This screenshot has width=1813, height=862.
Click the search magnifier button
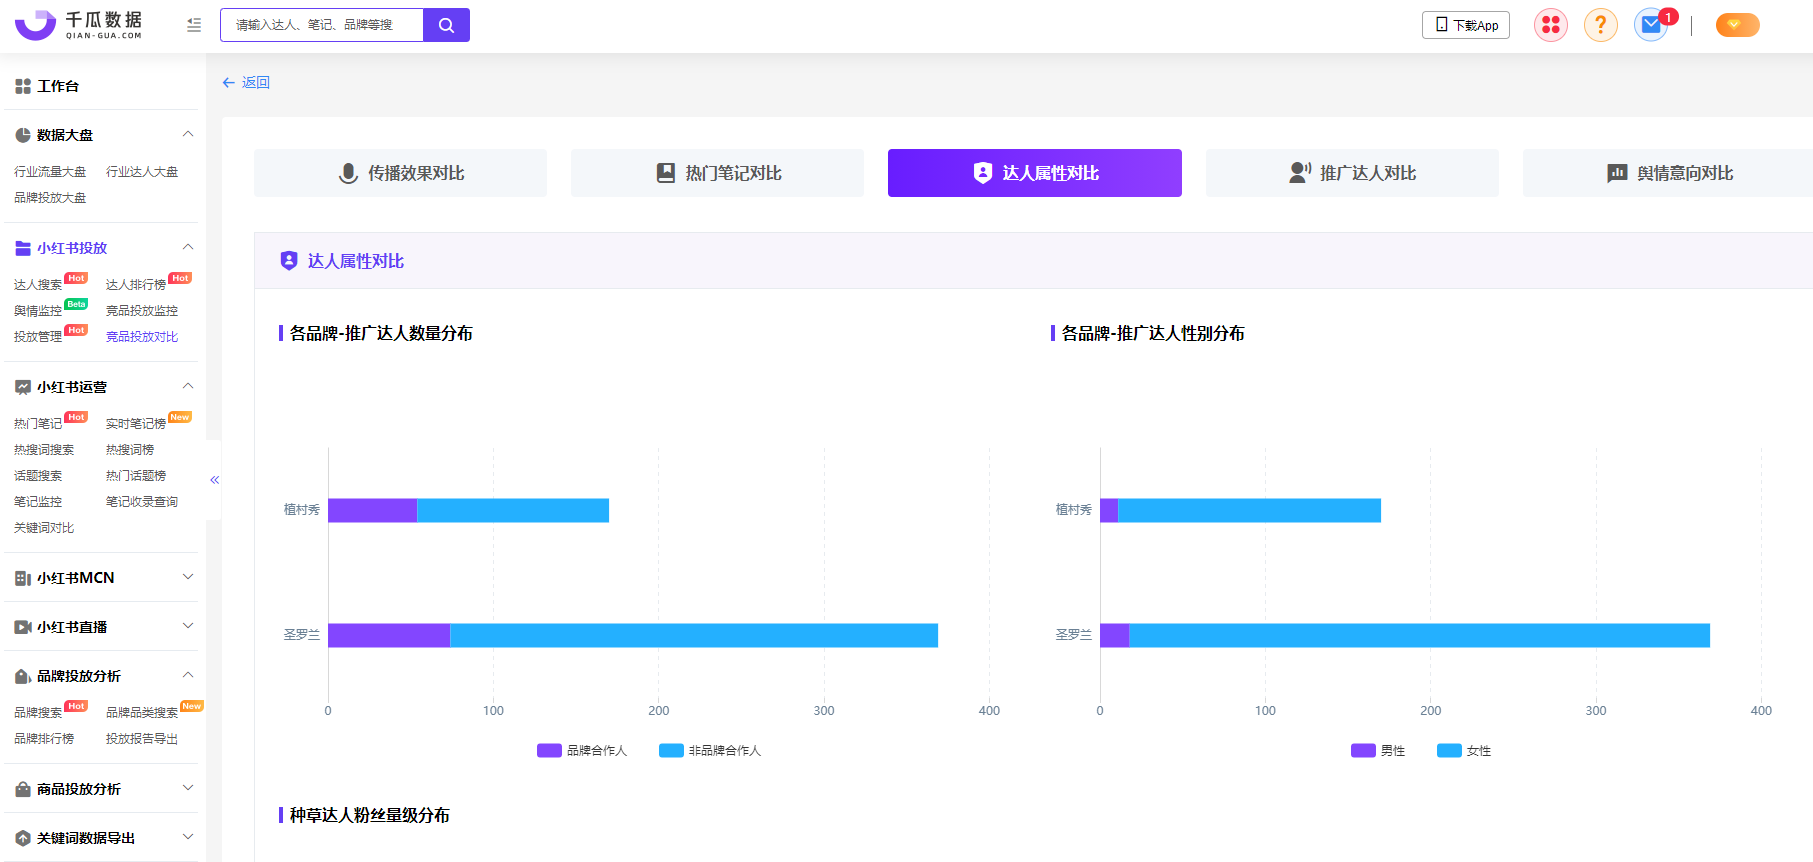click(446, 25)
